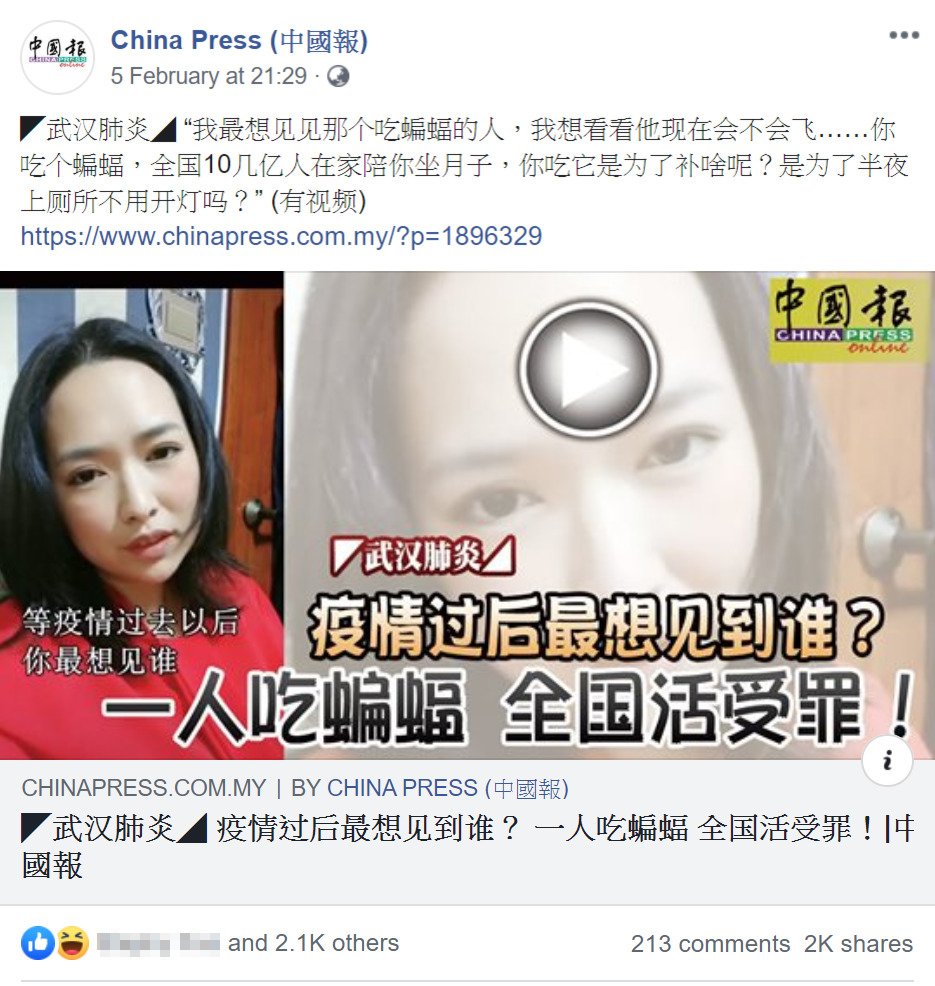Click the China Press logo watermark in video
The image size is (935, 986).
[x=843, y=319]
